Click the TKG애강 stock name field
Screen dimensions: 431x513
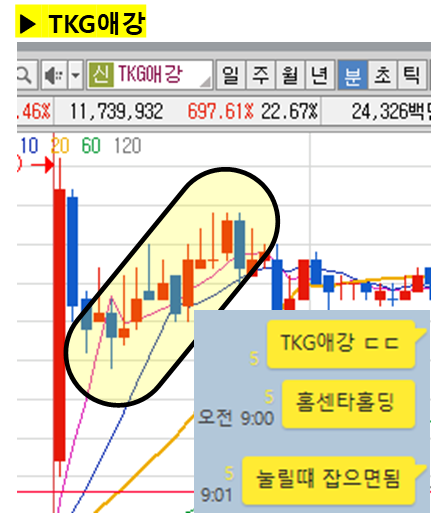pos(150,75)
